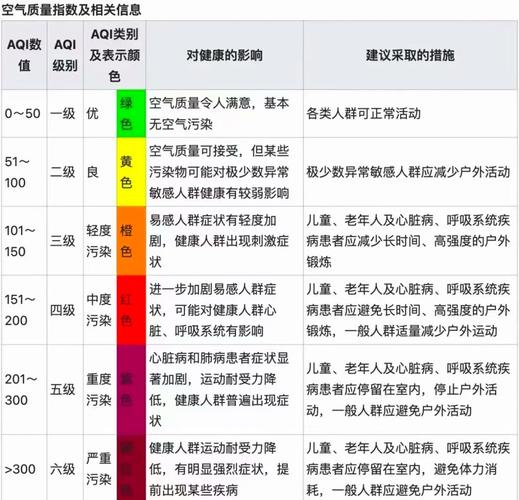Select the 六级 level cell
The width and height of the screenshot is (519, 500).
tap(65, 468)
